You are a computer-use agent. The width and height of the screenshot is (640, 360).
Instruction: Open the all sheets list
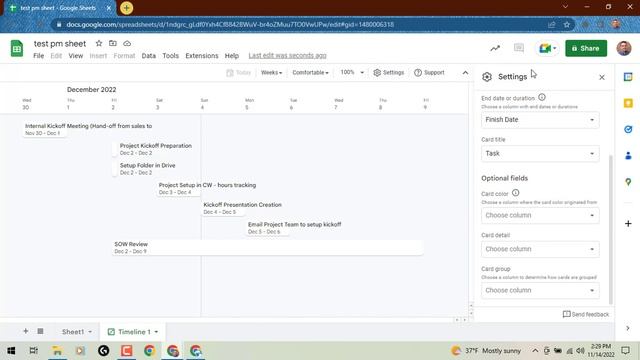coord(40,331)
